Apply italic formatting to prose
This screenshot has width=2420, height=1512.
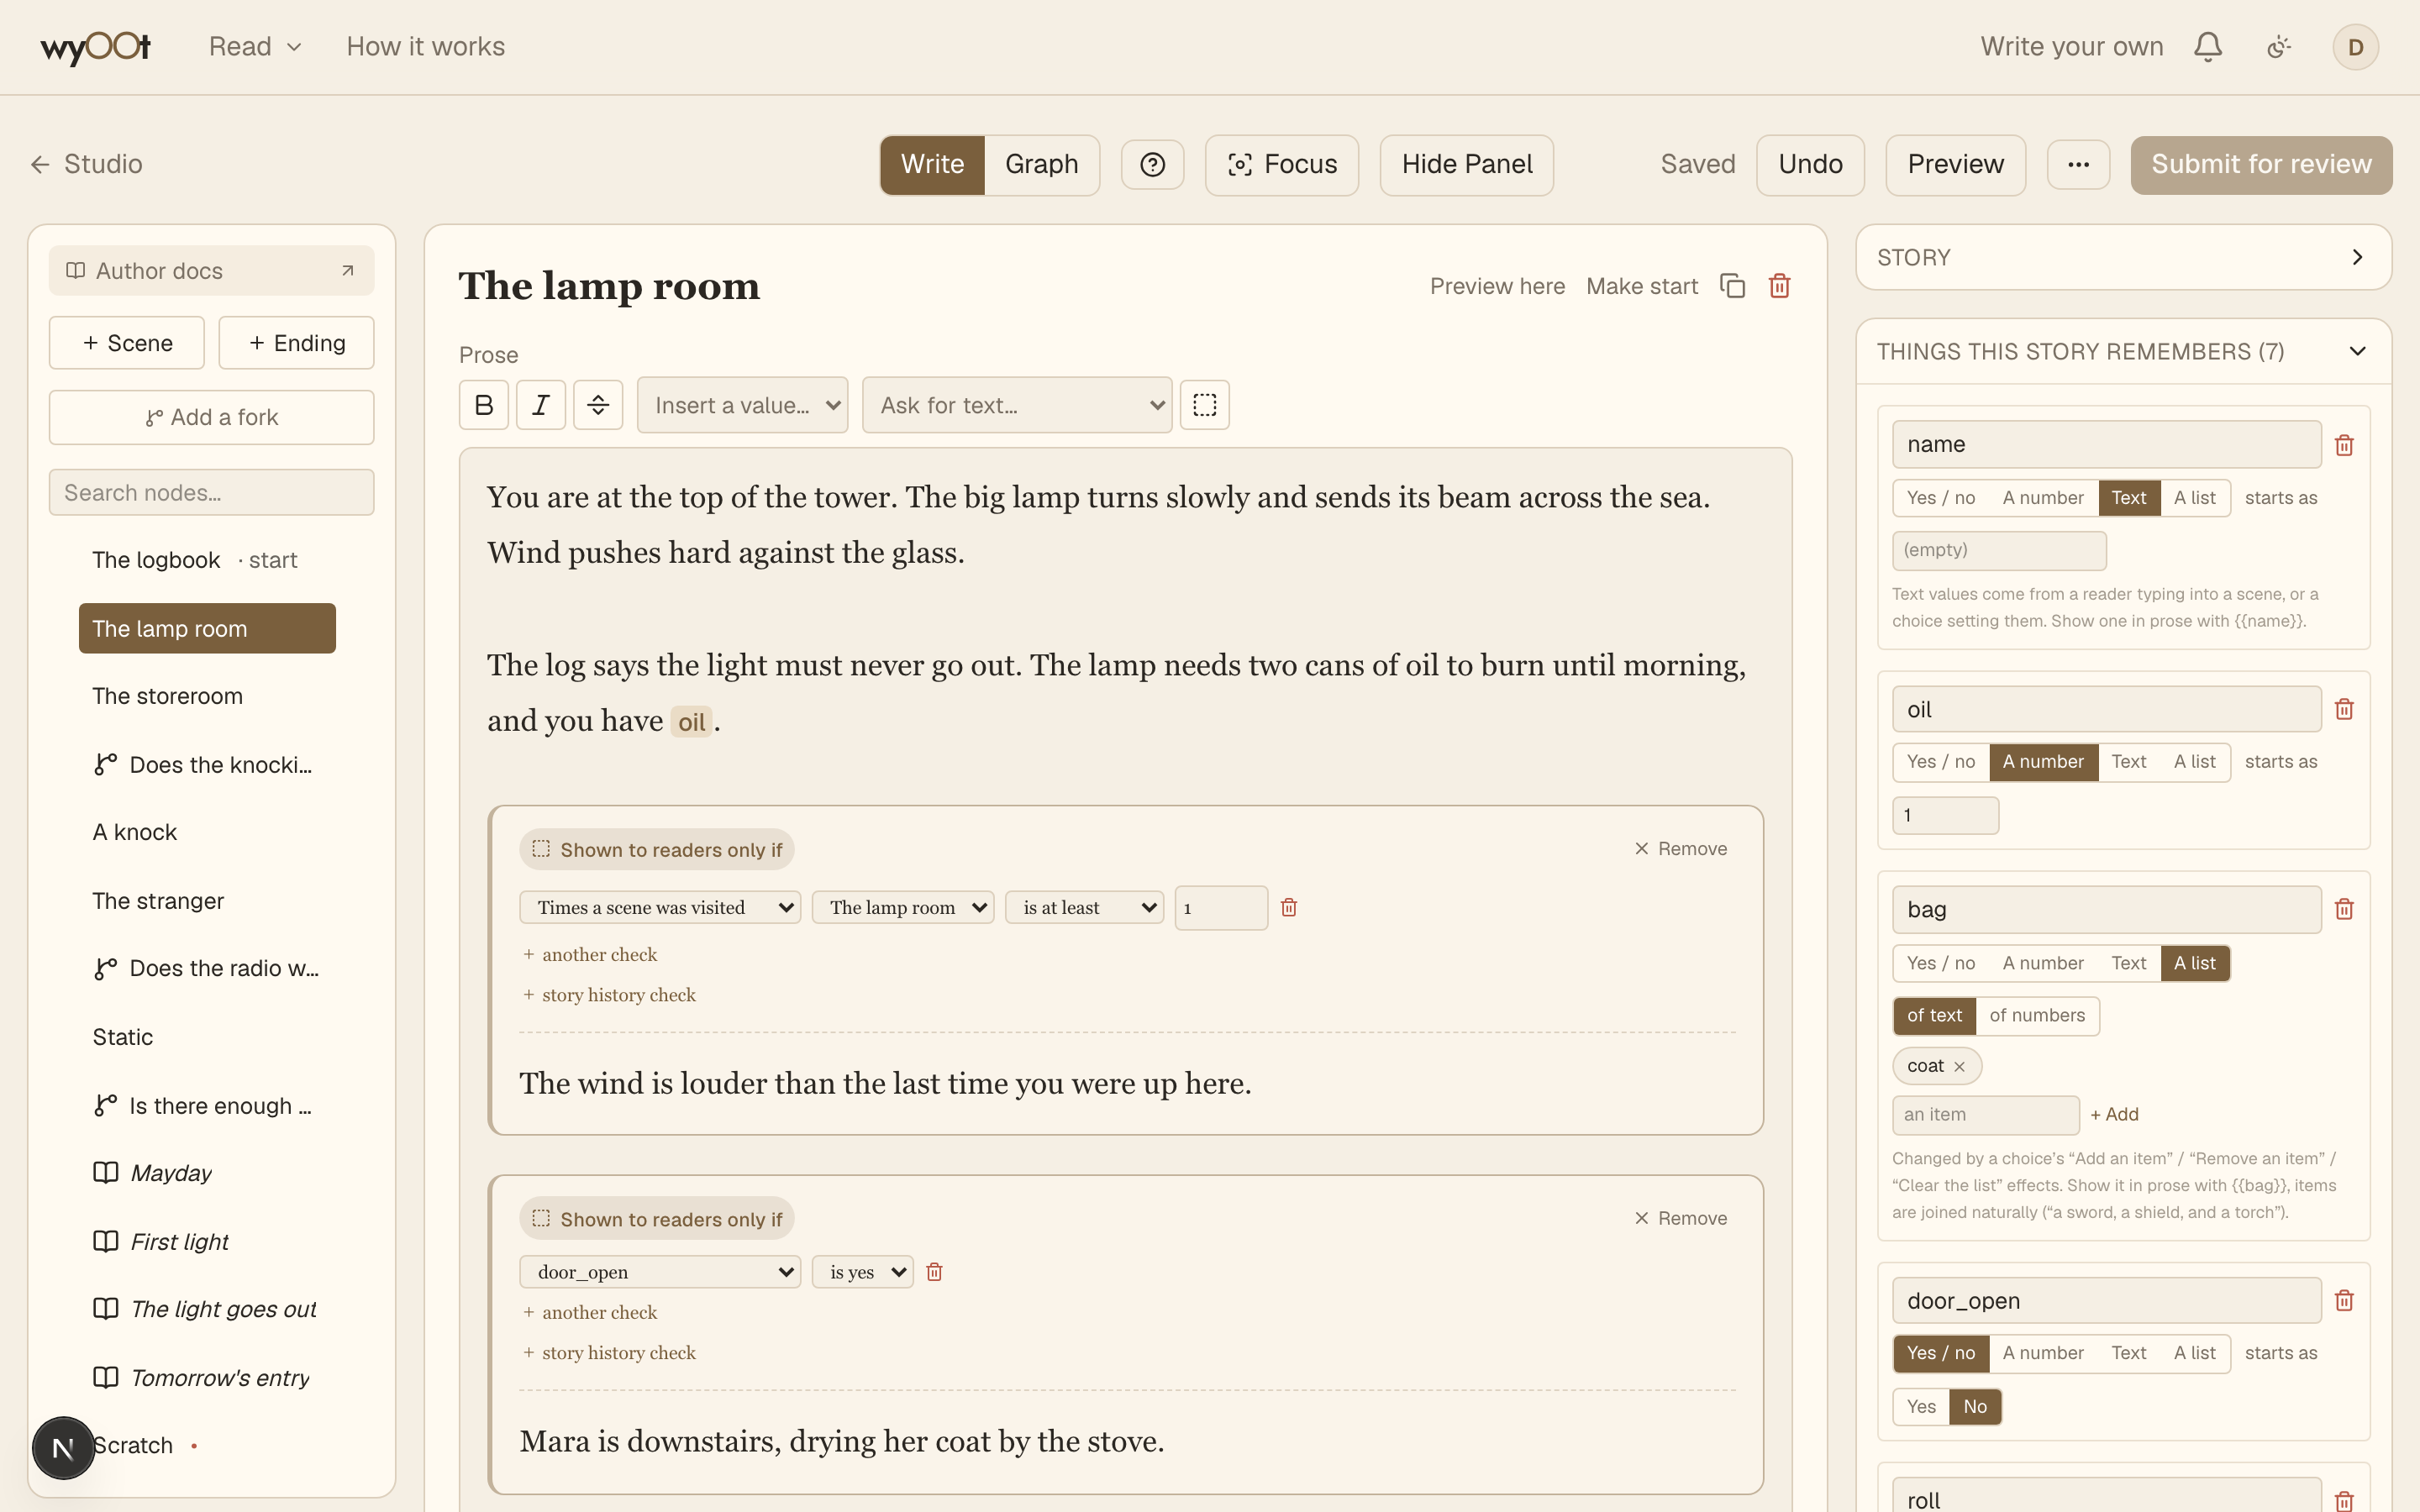[541, 405]
